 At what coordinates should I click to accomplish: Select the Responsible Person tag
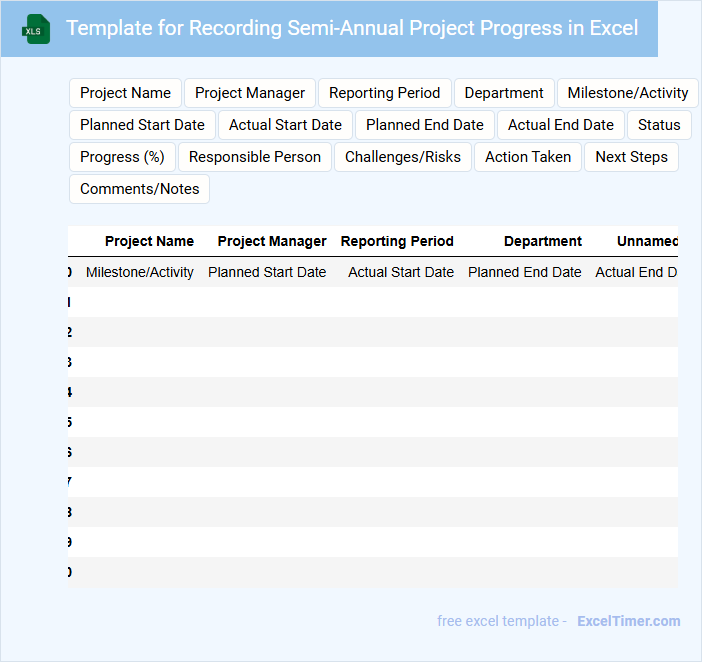tap(255, 157)
